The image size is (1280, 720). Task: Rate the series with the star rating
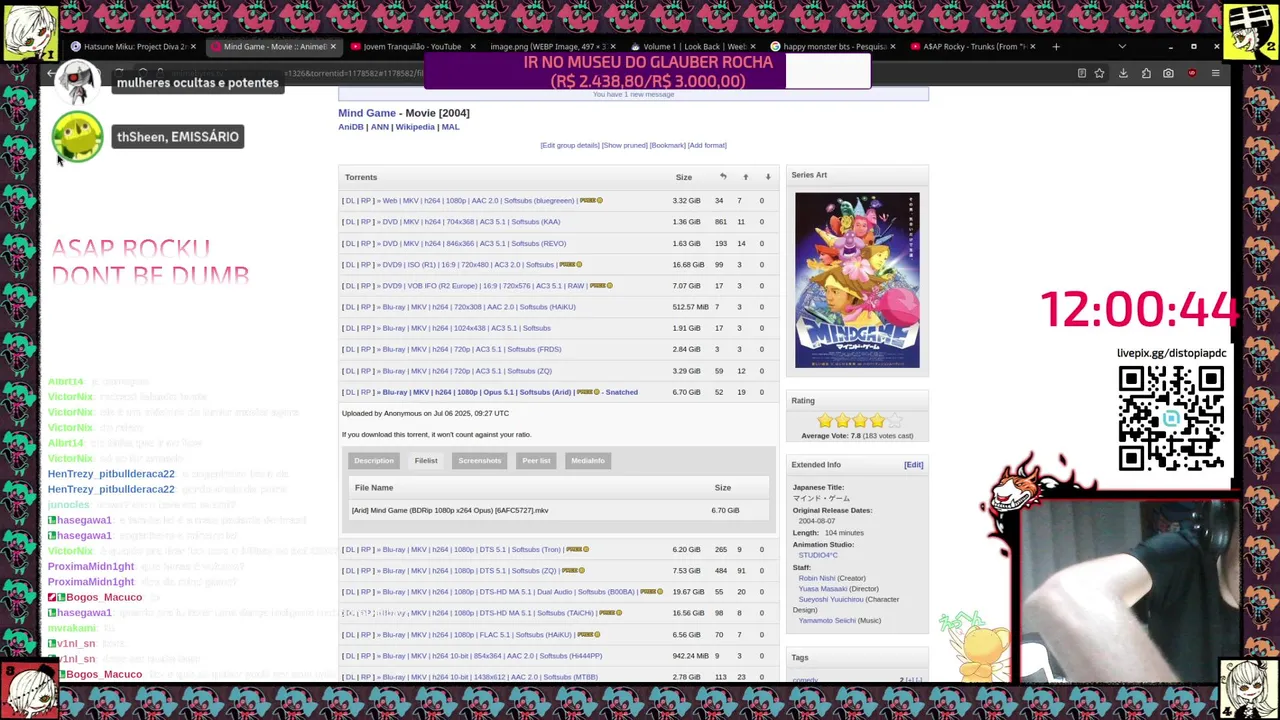[858, 421]
